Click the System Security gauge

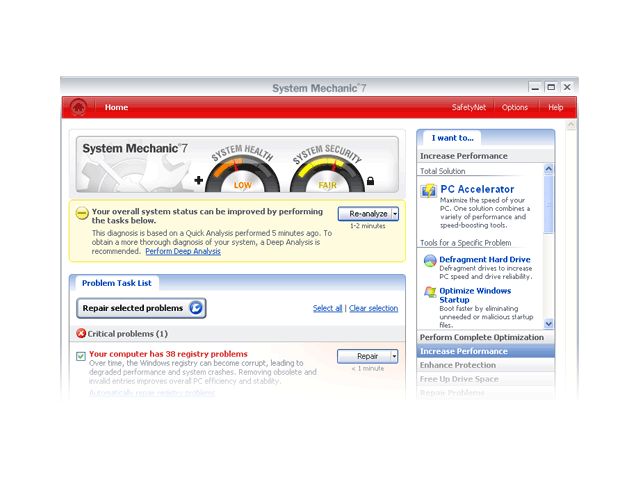[x=327, y=169]
